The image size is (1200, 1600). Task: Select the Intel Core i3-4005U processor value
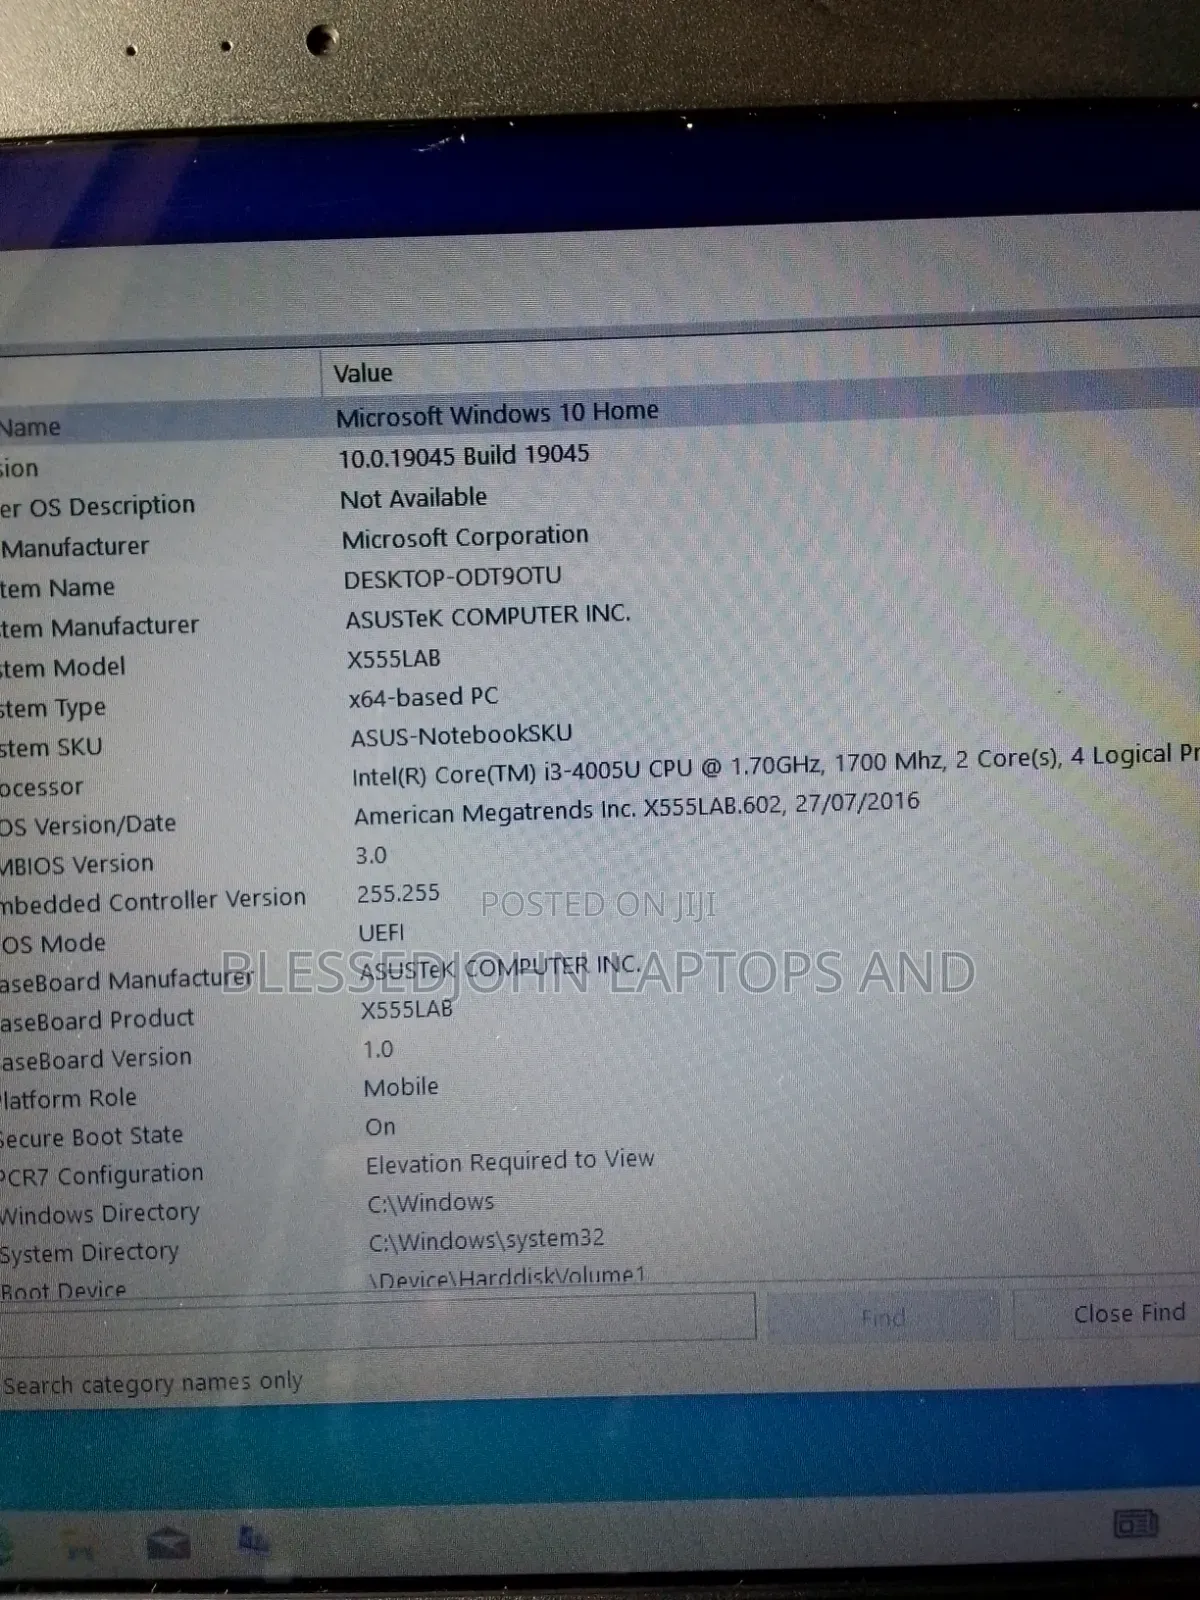(x=775, y=764)
